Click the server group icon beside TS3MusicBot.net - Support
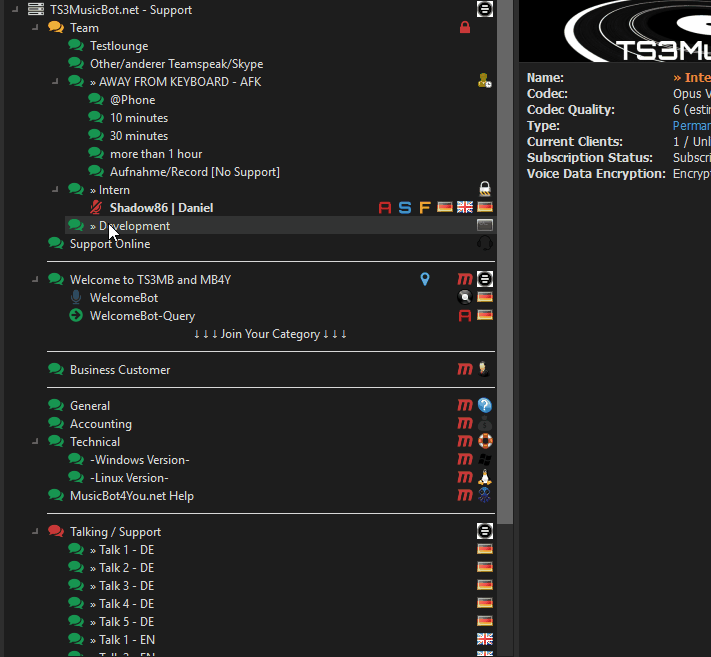This screenshot has height=657, width=711. [485, 9]
